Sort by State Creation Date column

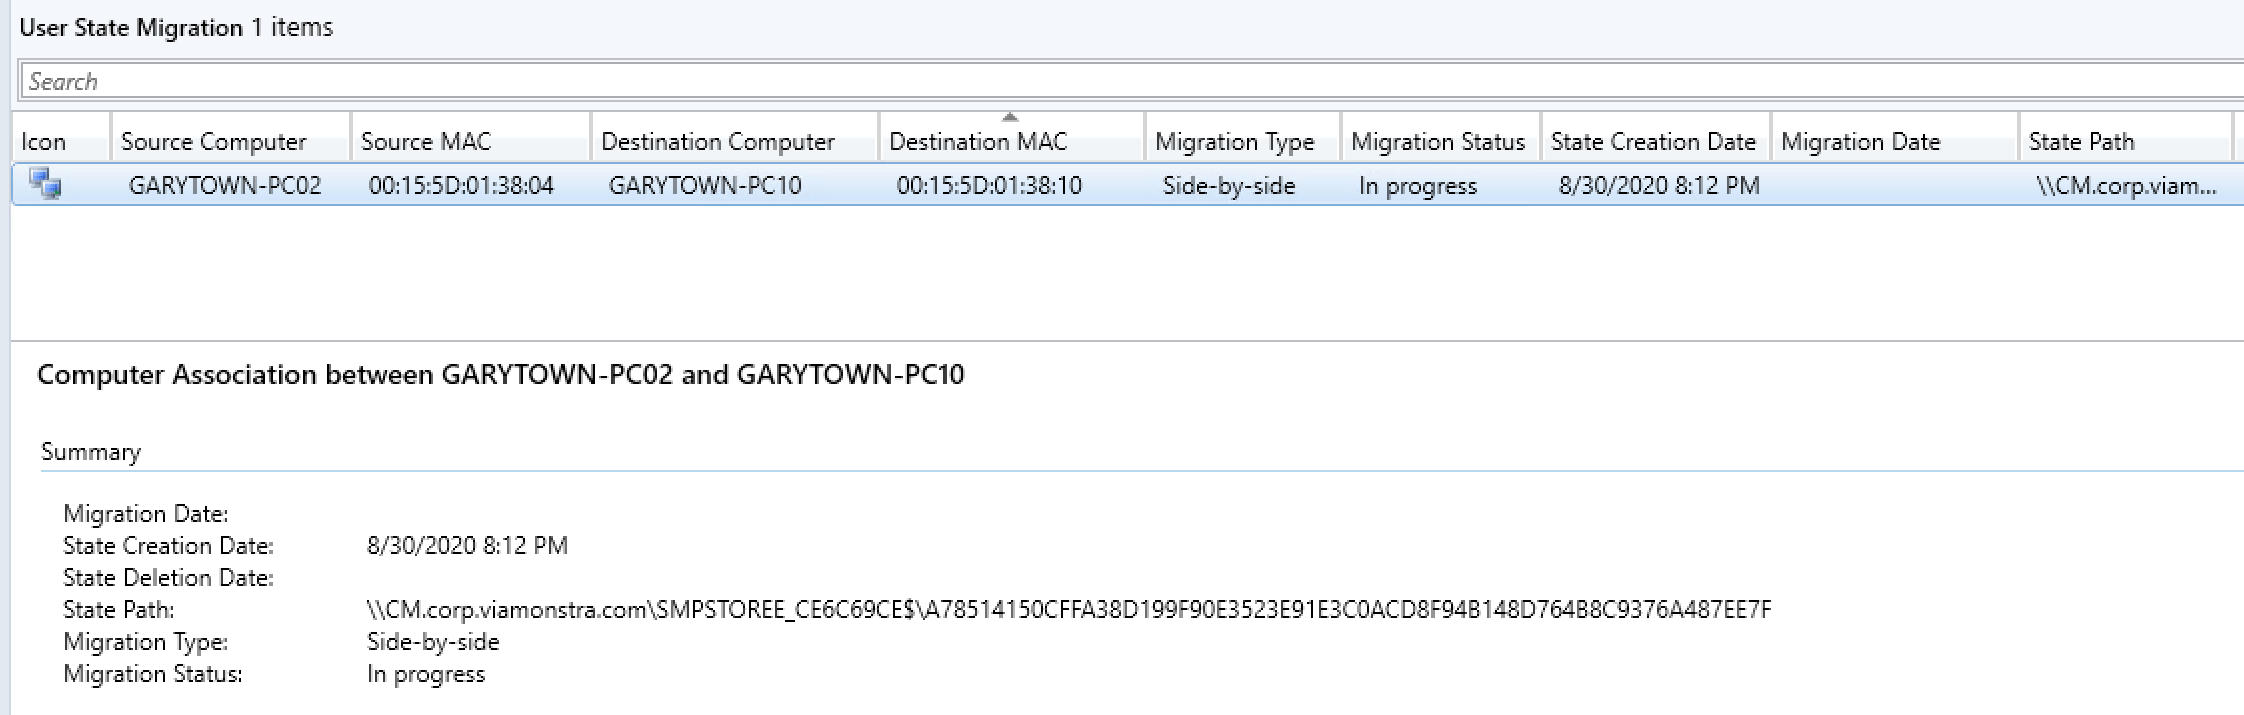tap(1652, 142)
